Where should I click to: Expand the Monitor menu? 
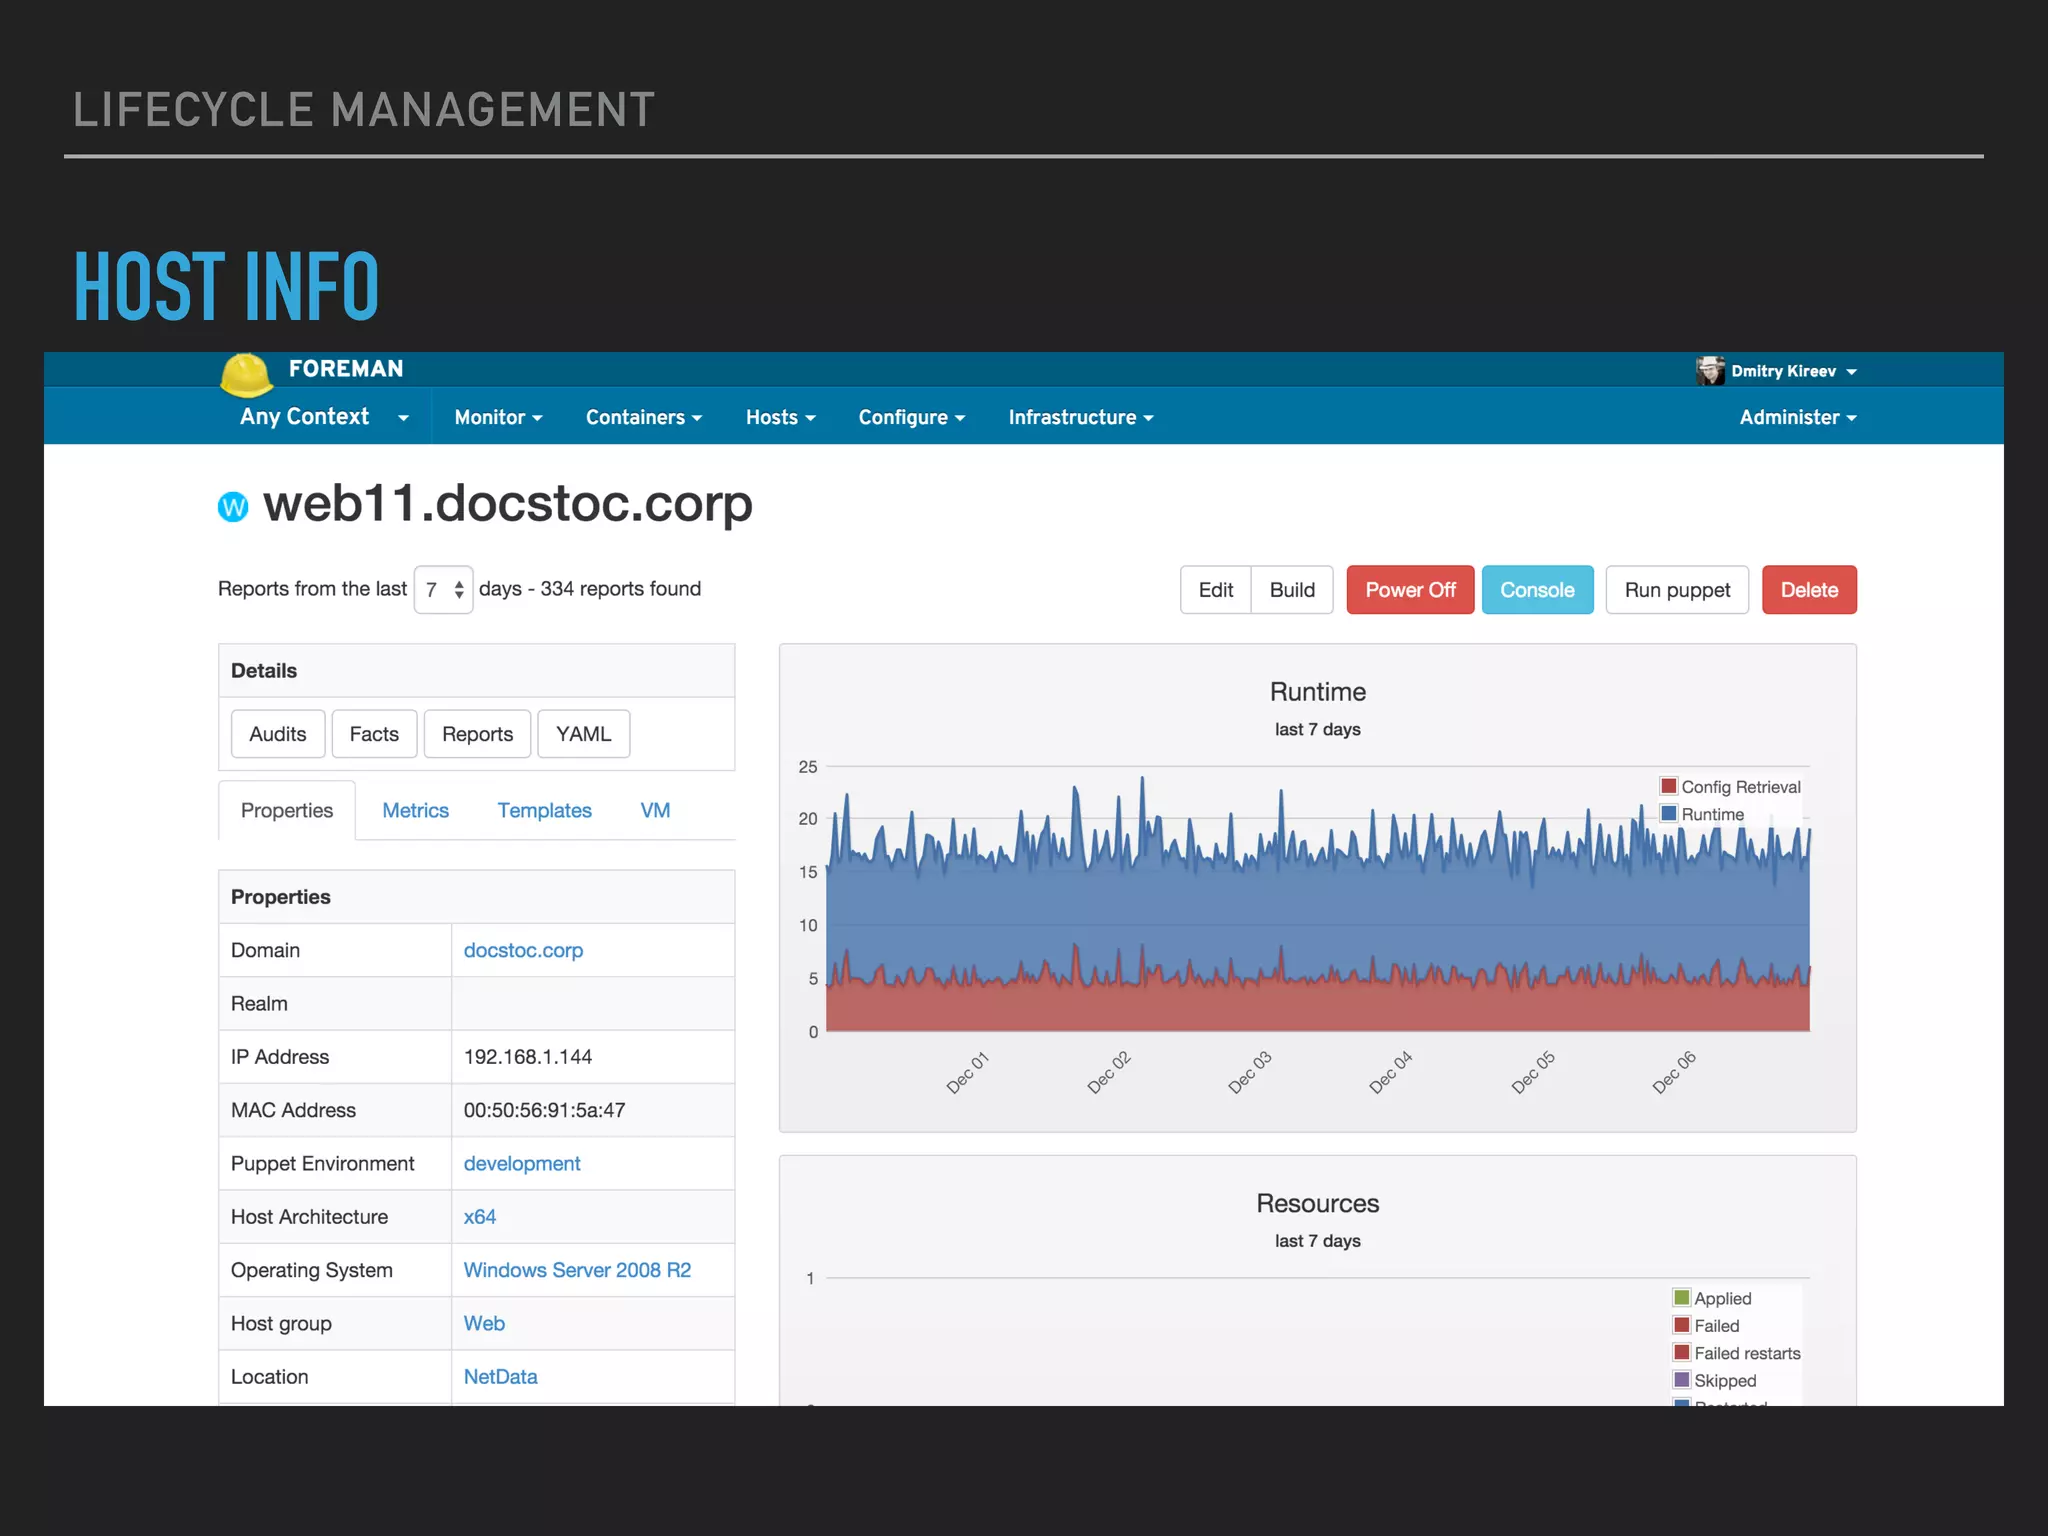click(x=498, y=417)
